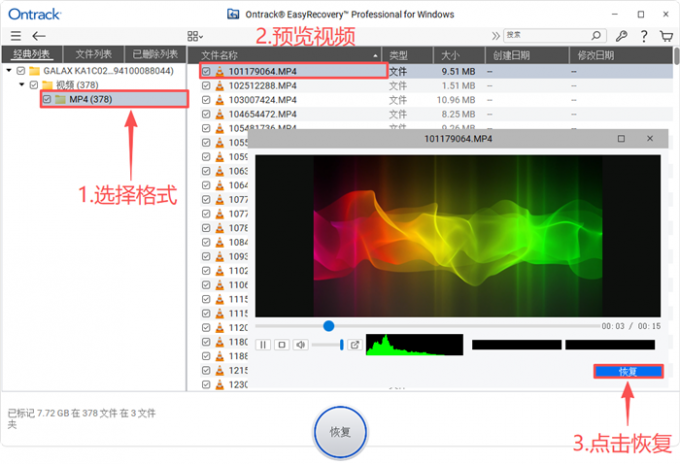The image size is (680, 464).
Task: Click VLC cone icon of row 1120
Action: 220,328
